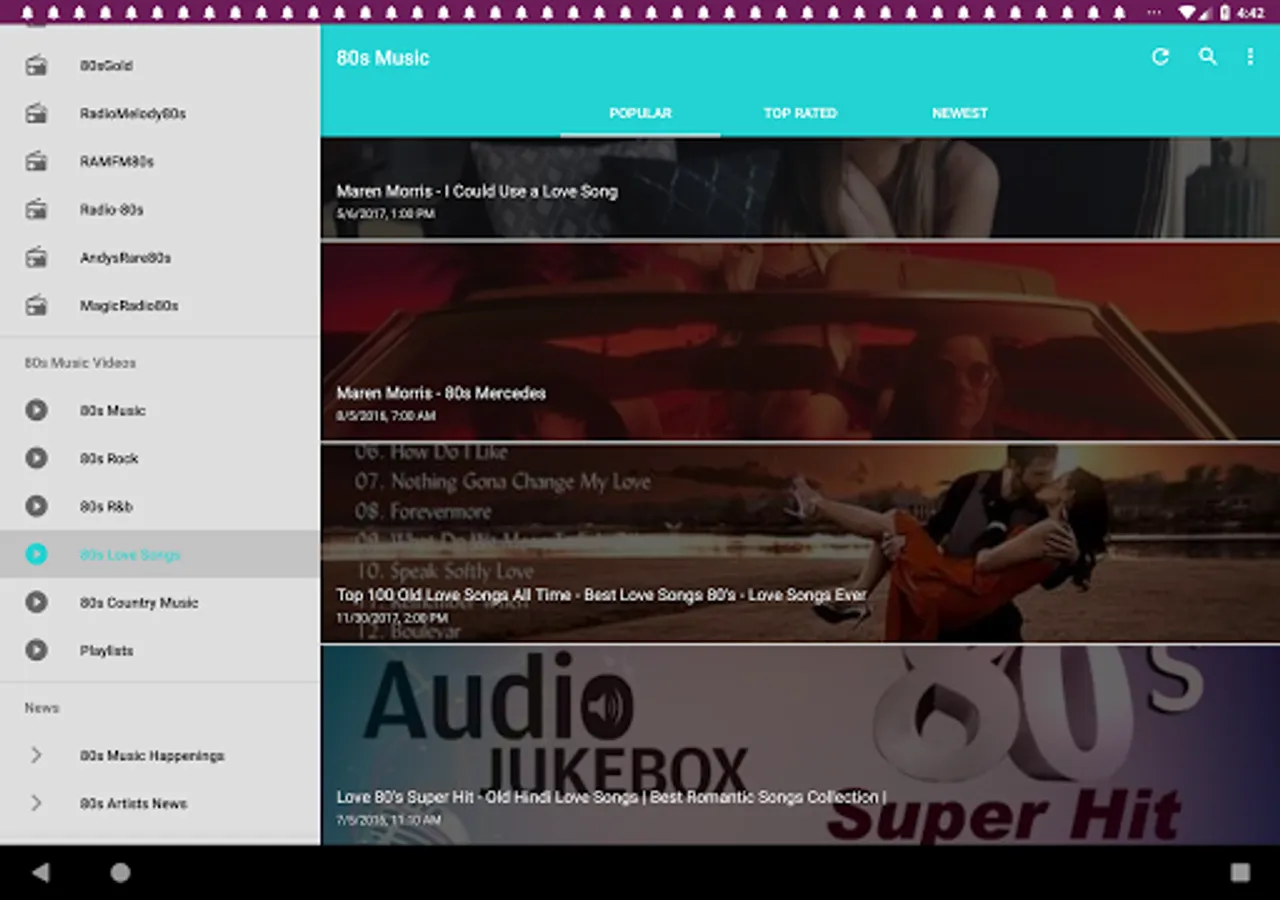Select the AndysRare80s station label
Screen dimensions: 1280x900
coord(125,258)
